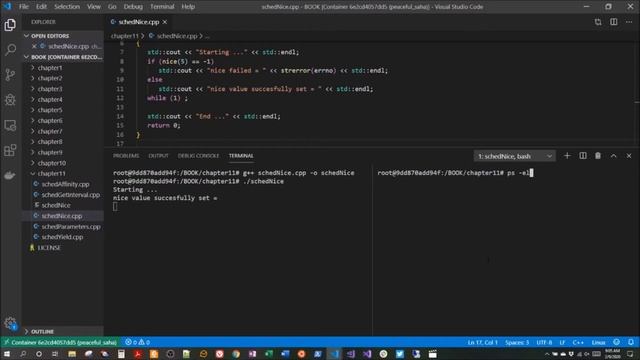Image resolution: width=640 pixels, height=360 pixels.
Task: Open the terminal selector '1: schedNice, bash' dropdown
Action: click(515, 156)
